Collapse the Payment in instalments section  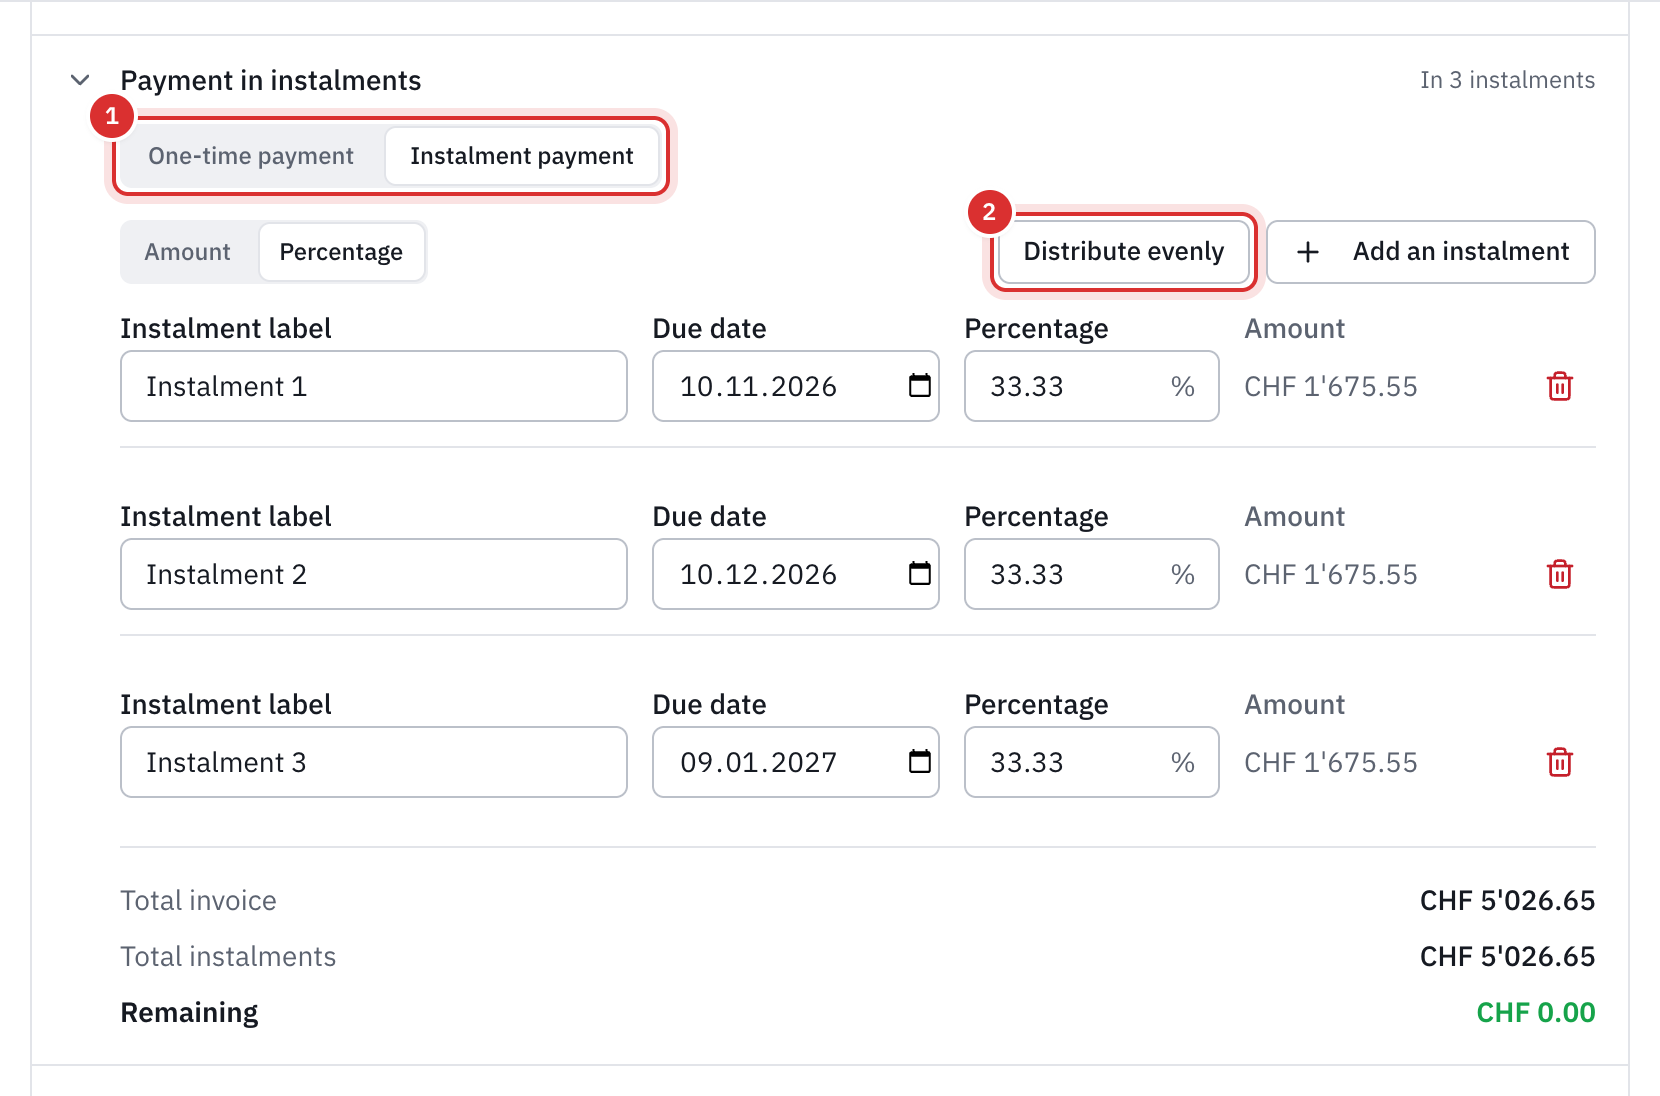tap(80, 80)
